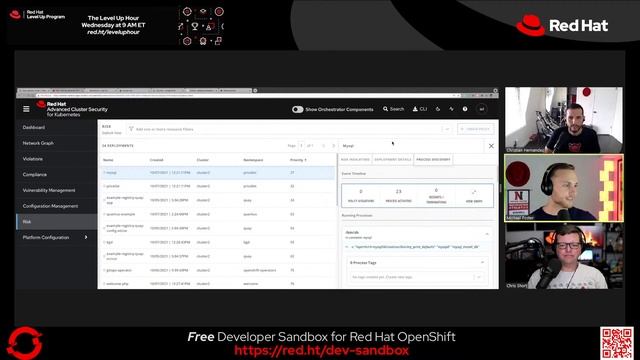Select the welcome-php deployment row

pyautogui.click(x=217, y=283)
